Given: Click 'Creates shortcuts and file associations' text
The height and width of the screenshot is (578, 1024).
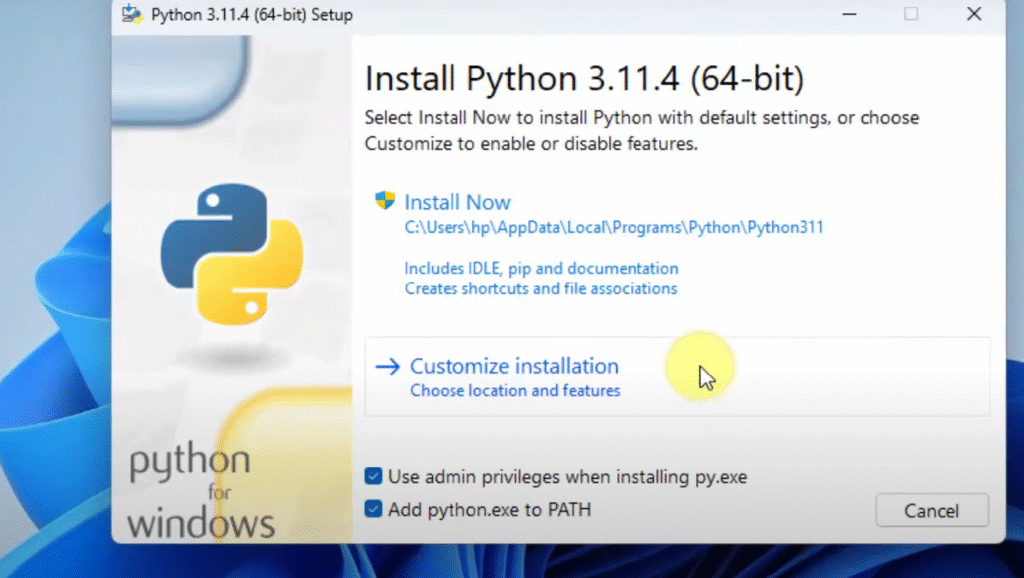Looking at the screenshot, I should point(540,289).
